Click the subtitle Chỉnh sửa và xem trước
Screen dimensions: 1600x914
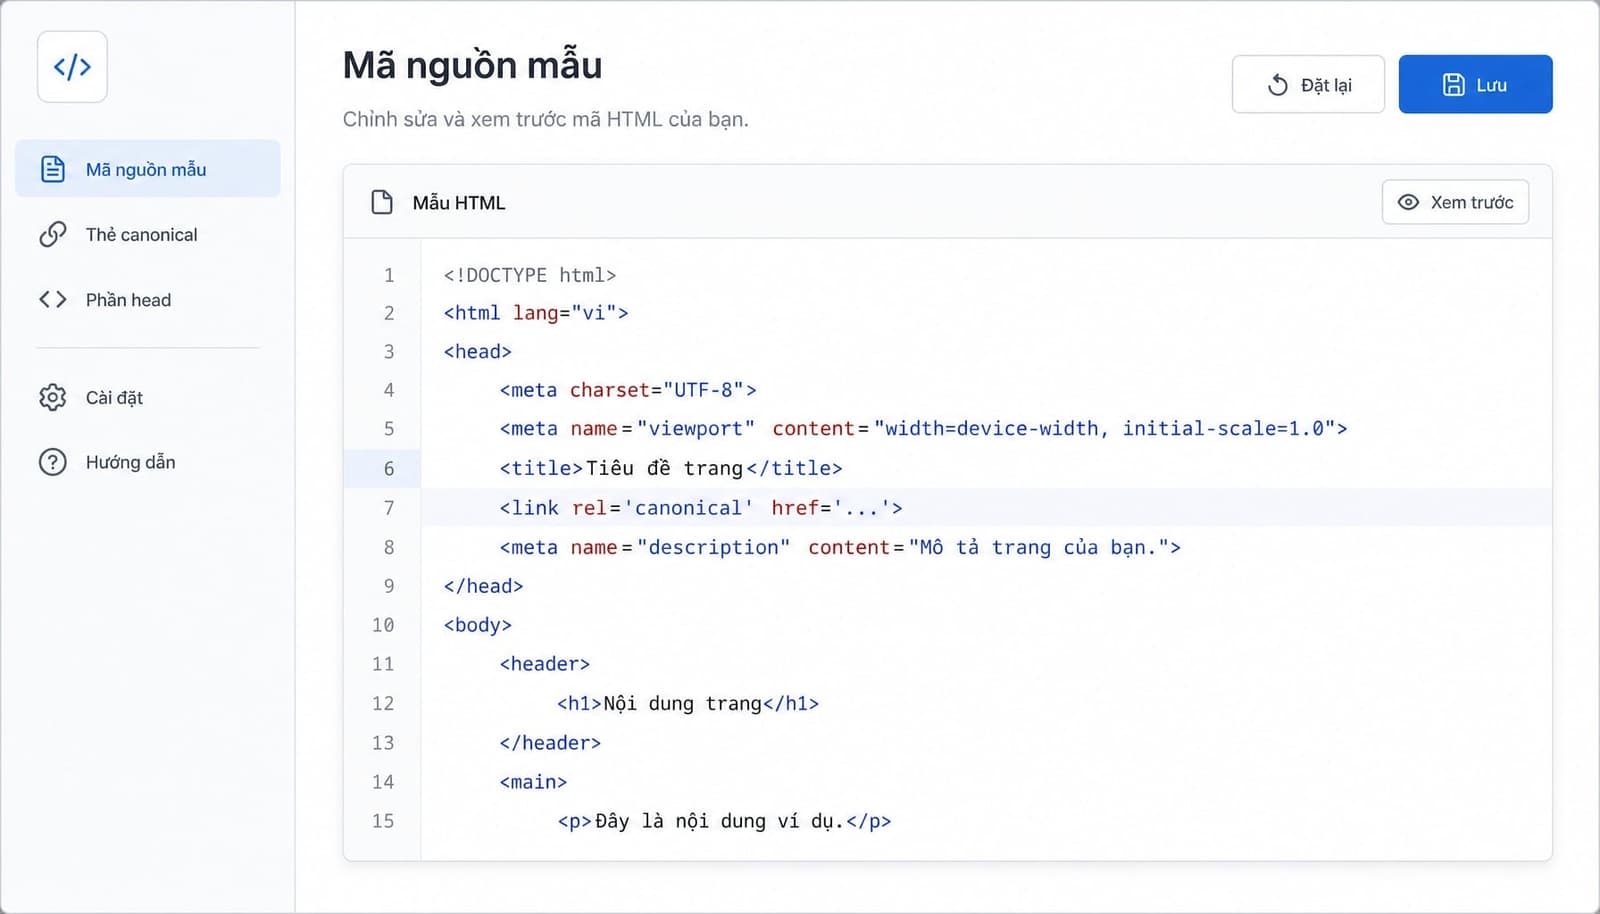point(546,119)
